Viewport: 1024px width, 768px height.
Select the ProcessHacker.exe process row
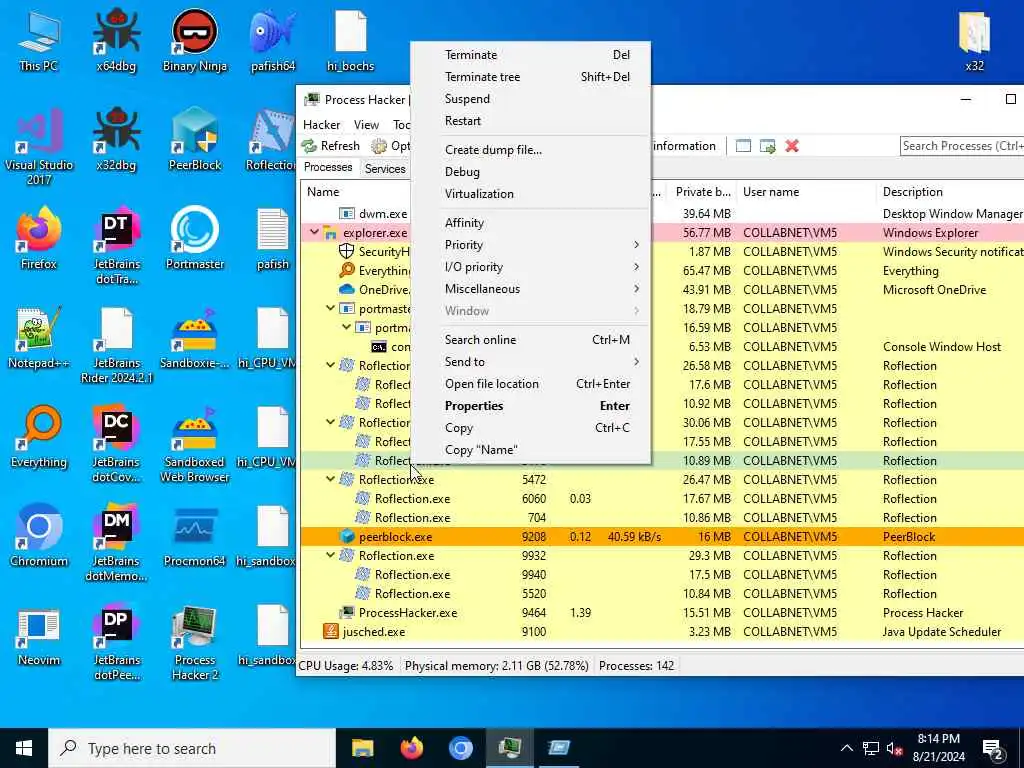pyautogui.click(x=662, y=613)
